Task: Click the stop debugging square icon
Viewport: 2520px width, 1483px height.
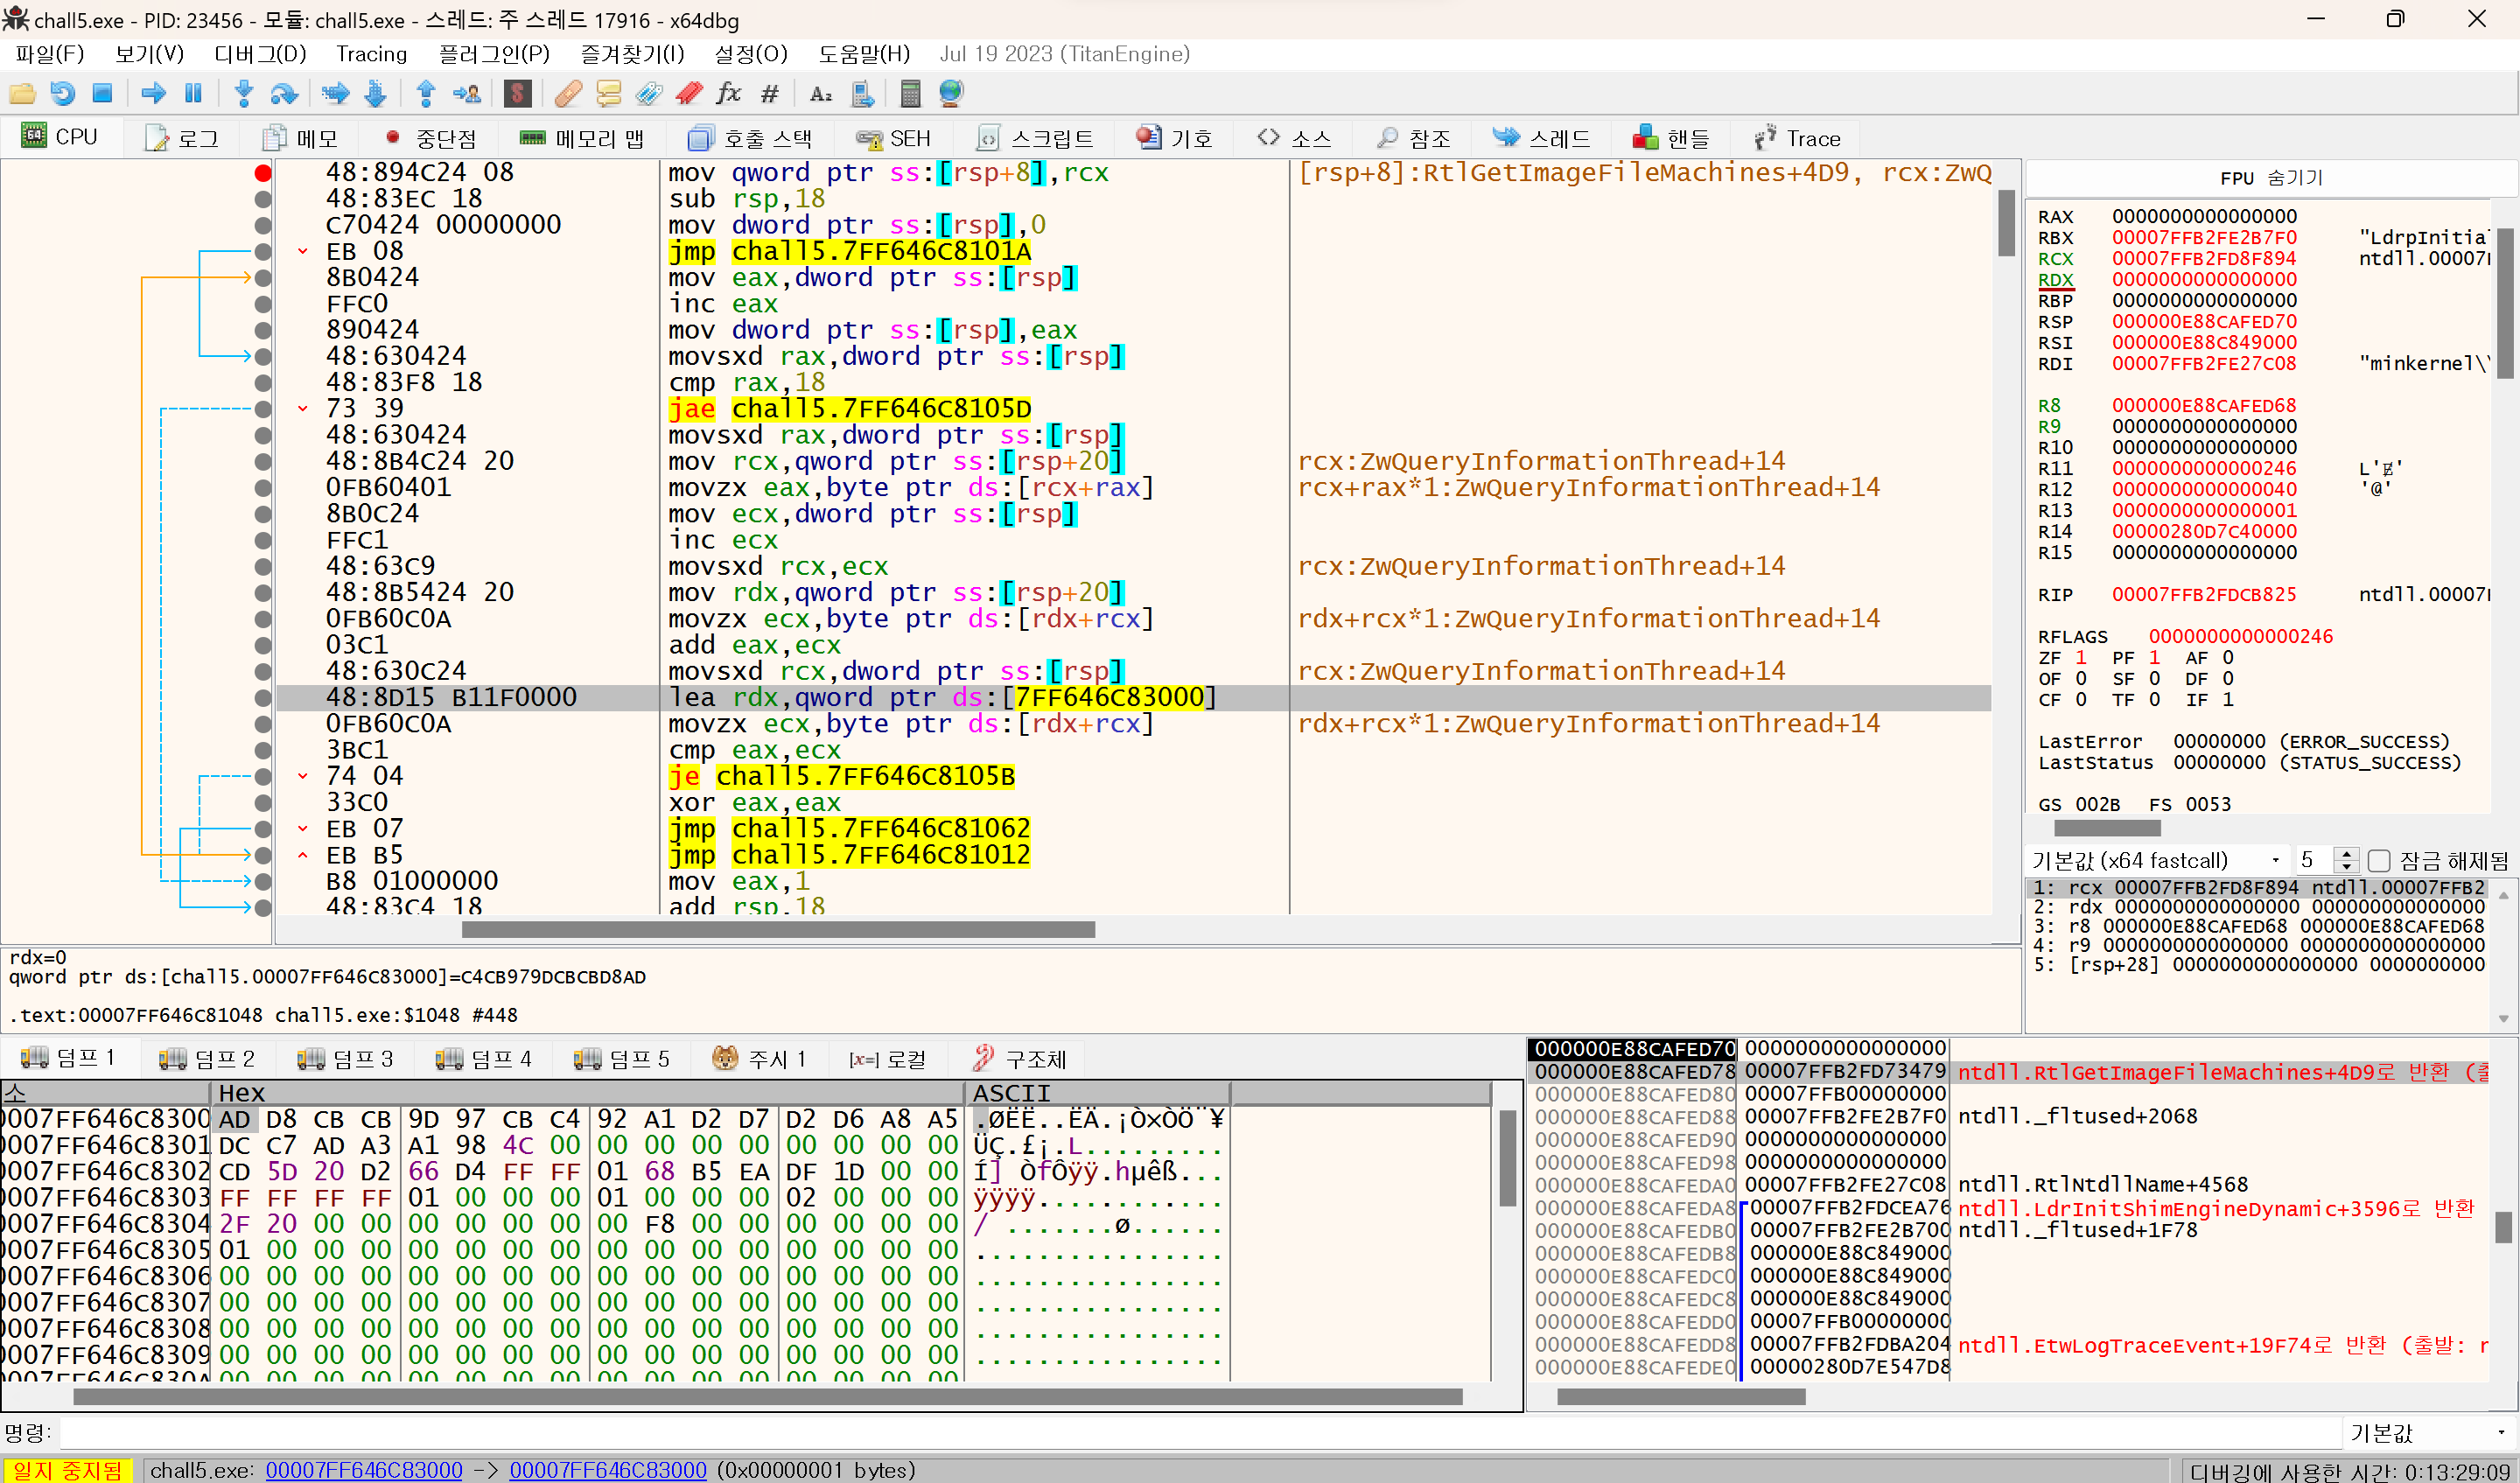Action: (102, 94)
